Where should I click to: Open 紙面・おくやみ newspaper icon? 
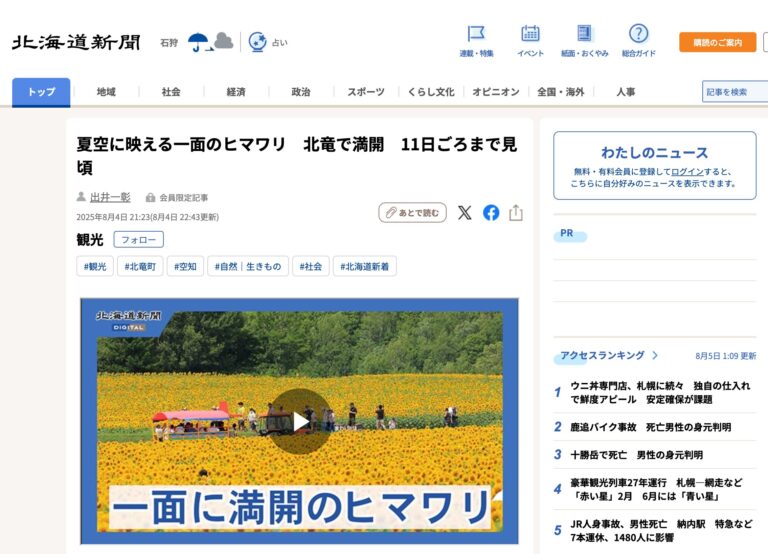(x=584, y=35)
